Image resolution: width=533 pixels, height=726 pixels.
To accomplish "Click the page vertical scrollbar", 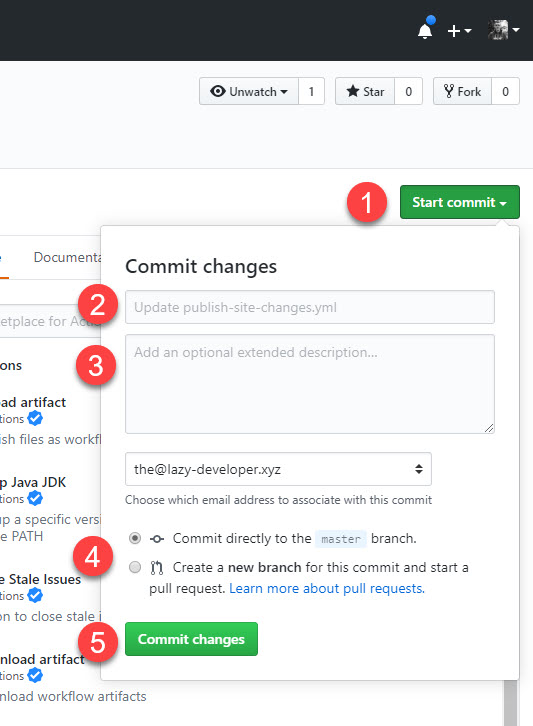I will [x=510, y=703].
